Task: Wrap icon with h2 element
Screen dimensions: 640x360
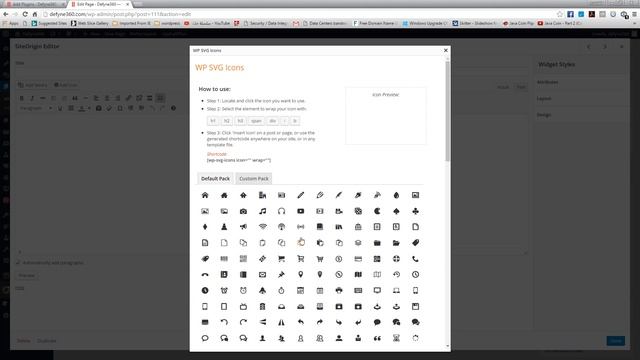Action: pyautogui.click(x=227, y=121)
